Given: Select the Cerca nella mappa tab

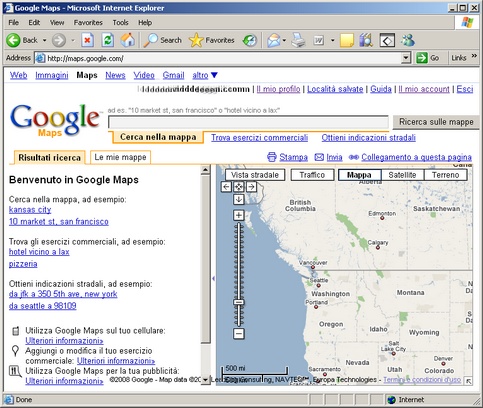Looking at the screenshot, I should point(158,137).
